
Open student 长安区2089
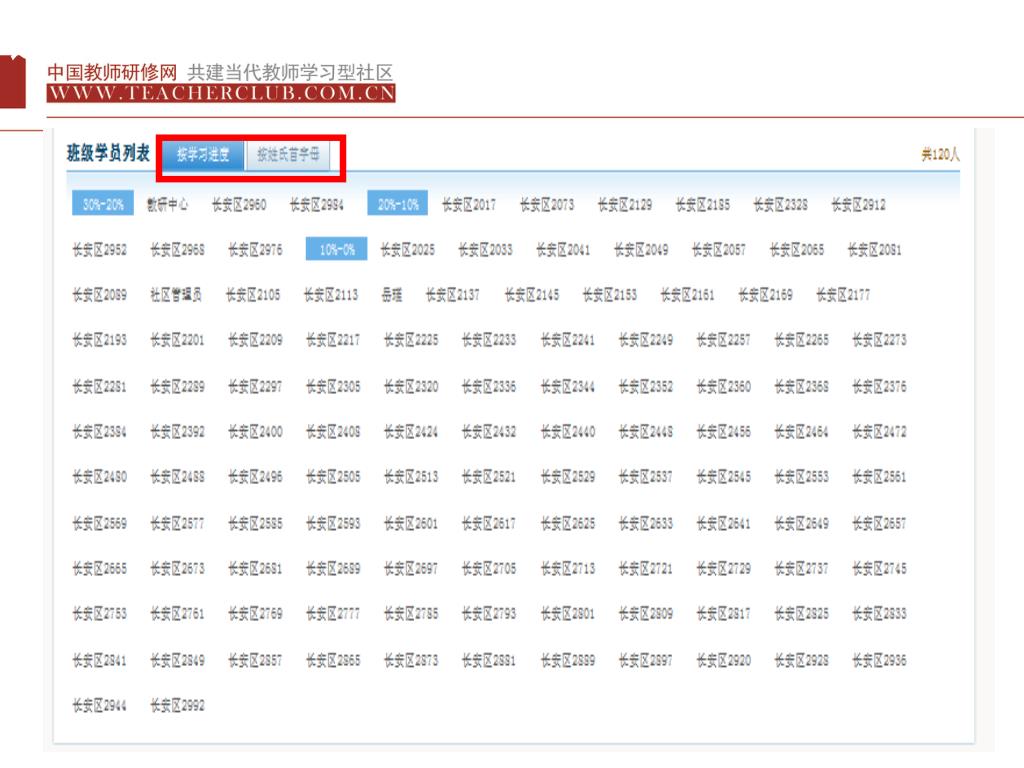[x=99, y=295]
